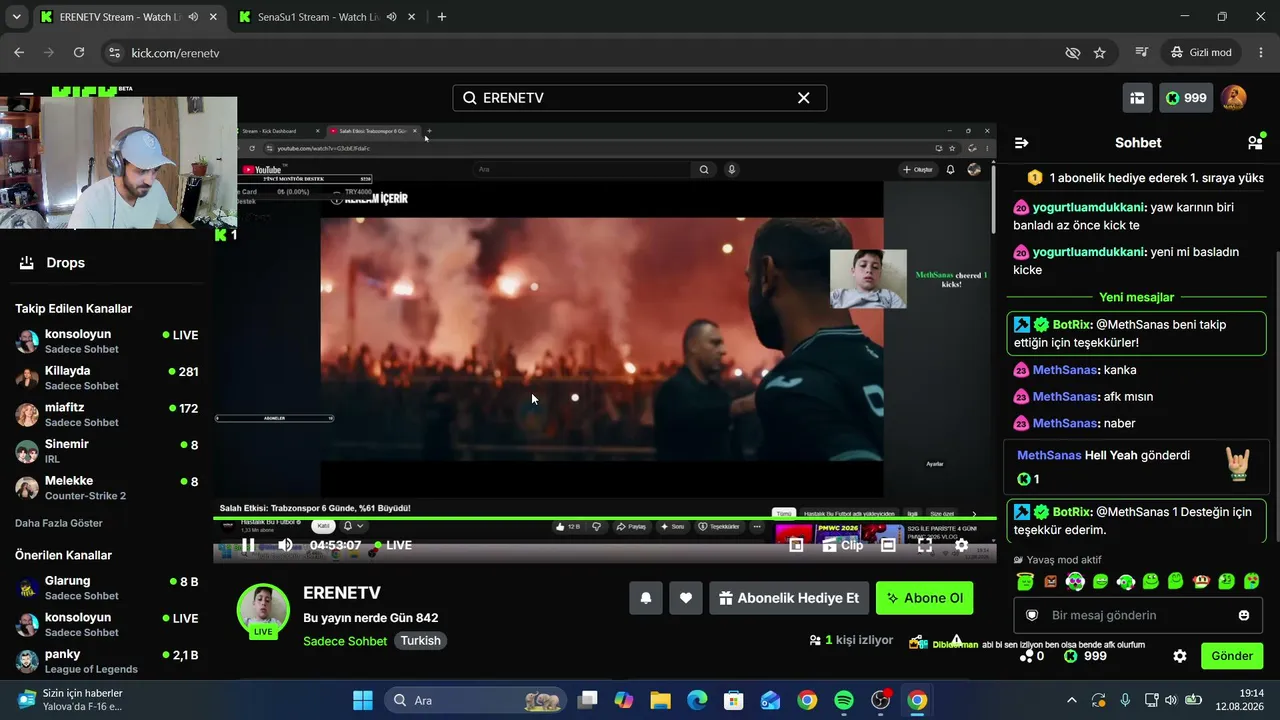Open the Kick shop icon in header

click(x=1137, y=98)
